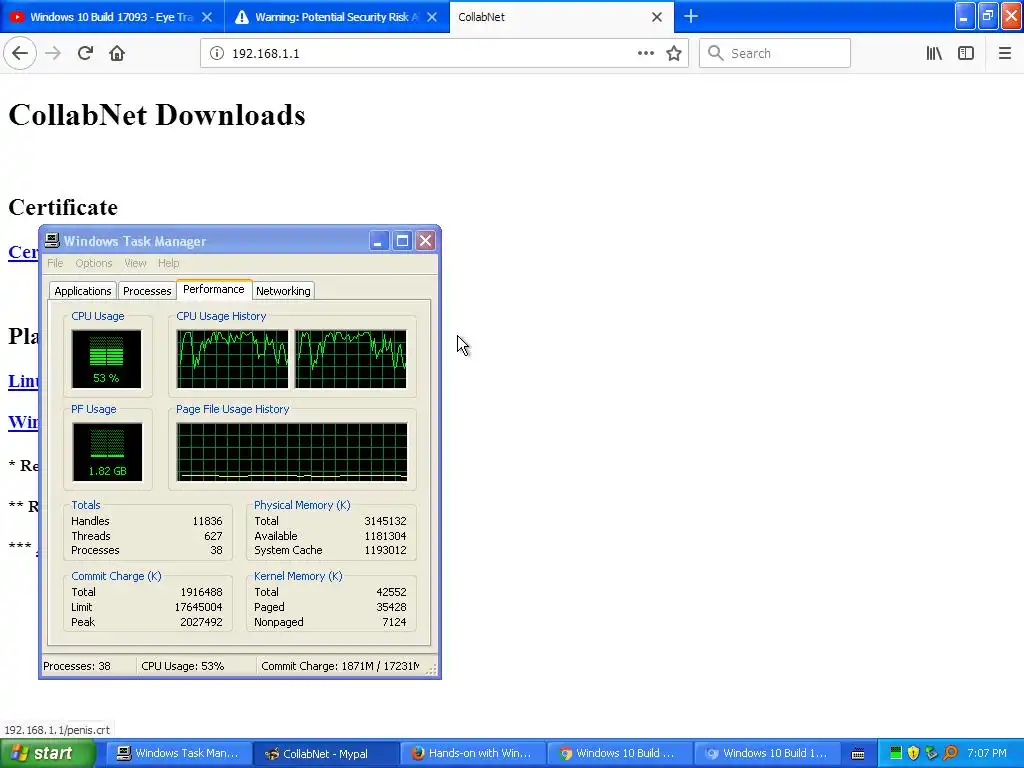Click the Handles value 11836
This screenshot has height=768, width=1024.
[x=207, y=521]
